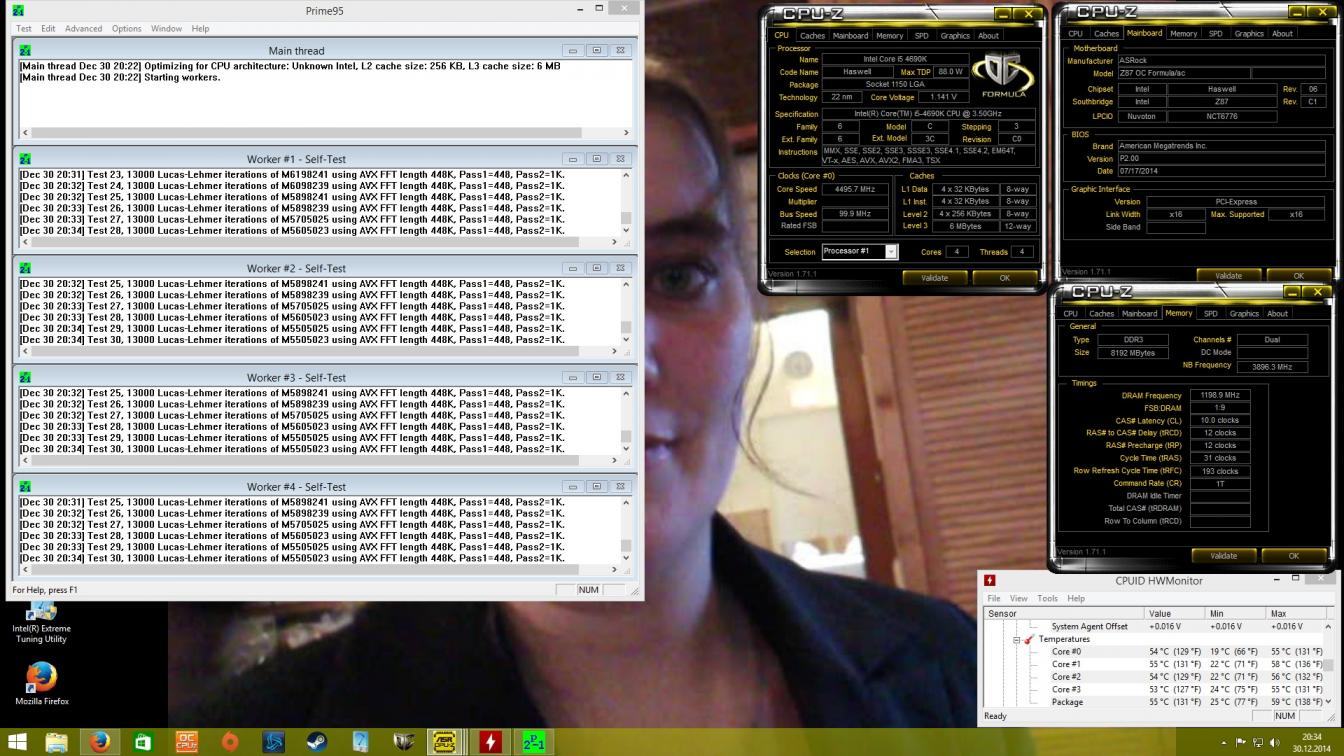Image resolution: width=1344 pixels, height=756 pixels.
Task: Open Mozilla Firefox desktop shortcut
Action: 42,685
